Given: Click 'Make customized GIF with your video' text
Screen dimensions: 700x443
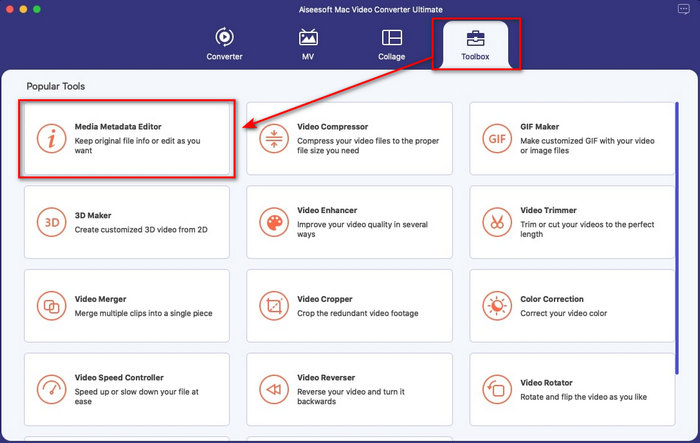Looking at the screenshot, I should [587, 146].
